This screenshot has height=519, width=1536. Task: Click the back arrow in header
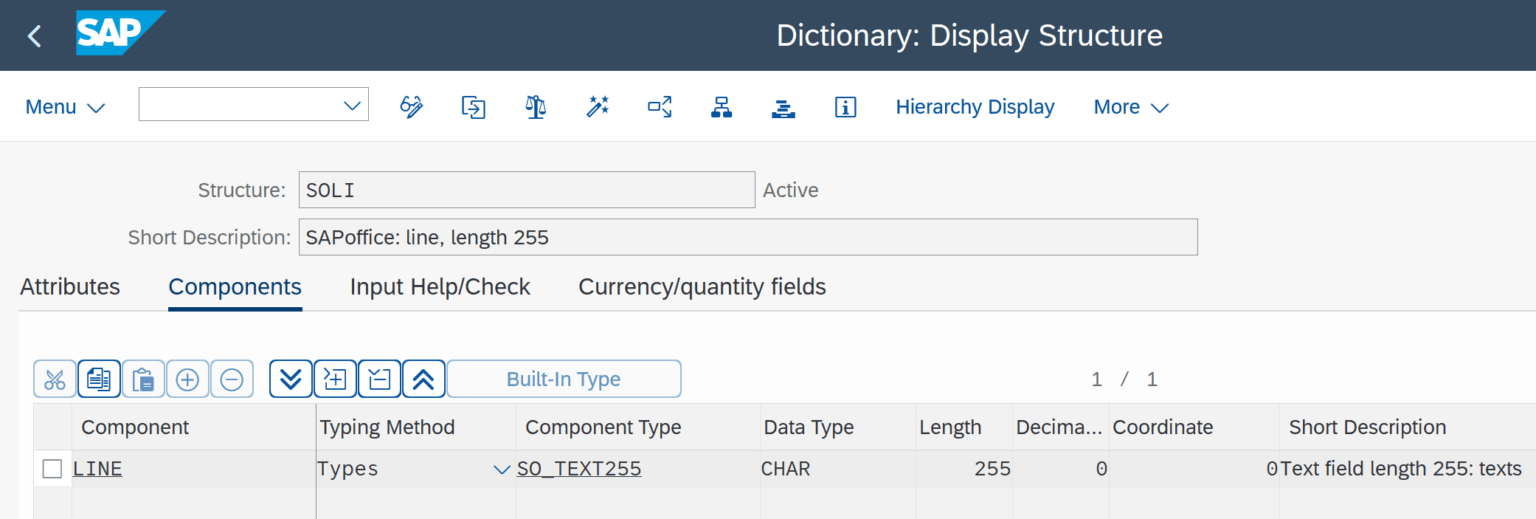point(35,36)
